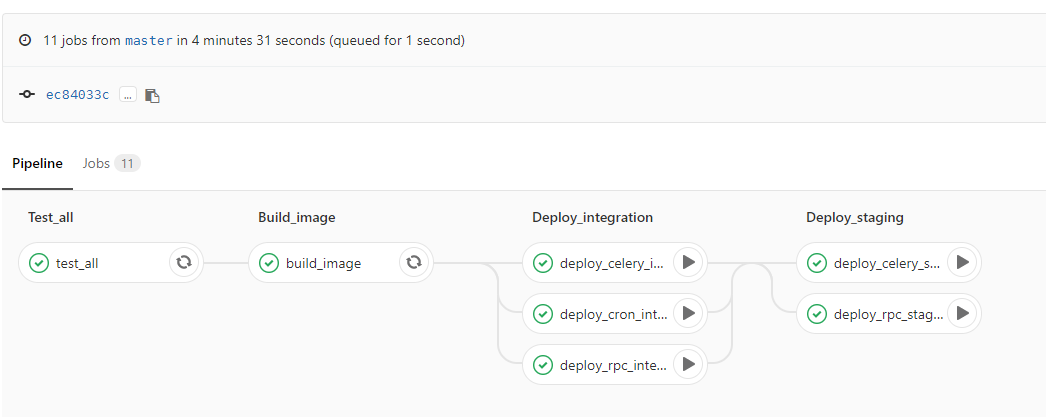Open the build_image job details
The image size is (1046, 417).
(x=323, y=264)
